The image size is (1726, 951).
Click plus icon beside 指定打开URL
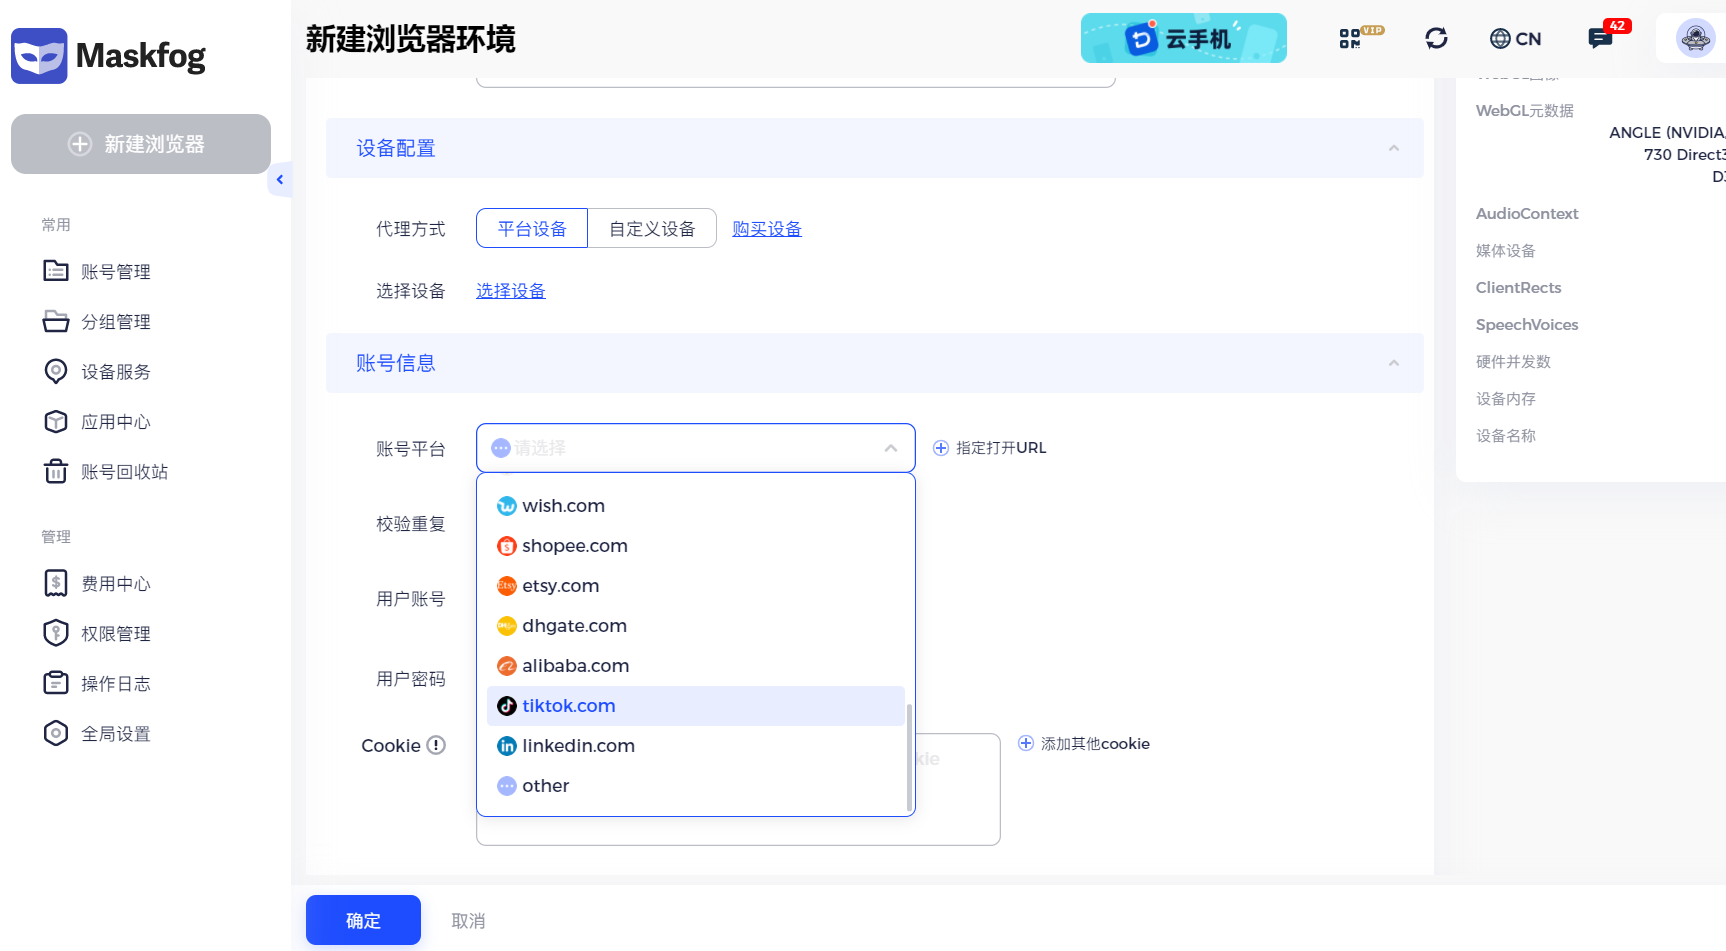[941, 448]
